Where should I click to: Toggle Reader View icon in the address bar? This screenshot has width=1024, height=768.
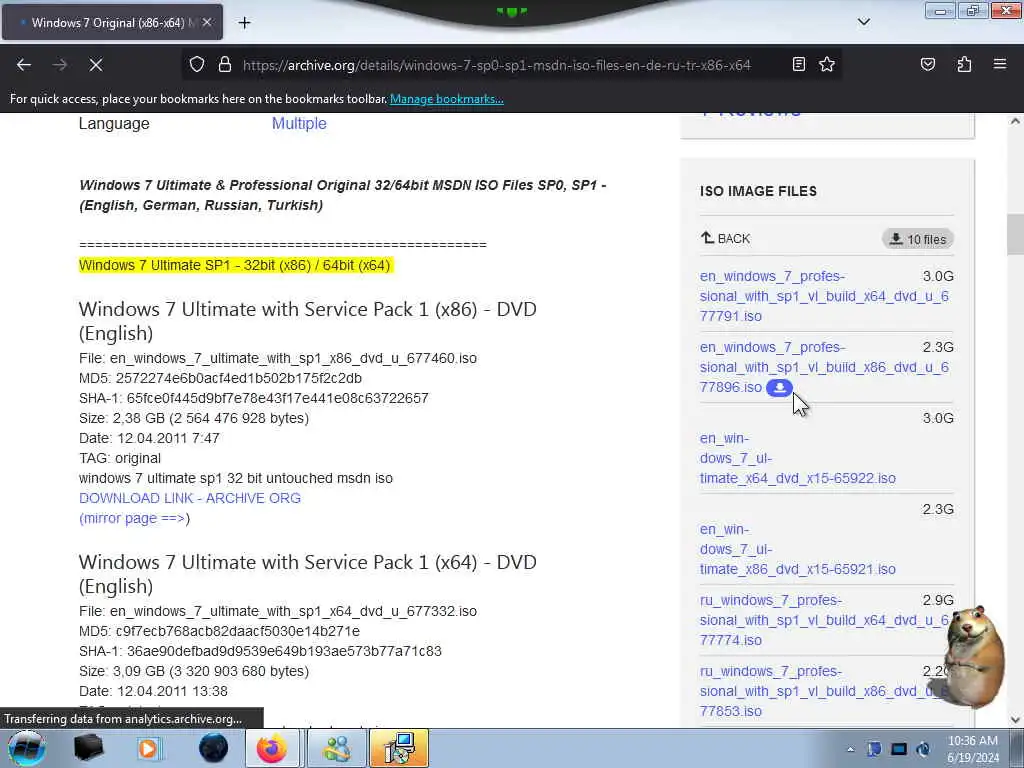[798, 64]
